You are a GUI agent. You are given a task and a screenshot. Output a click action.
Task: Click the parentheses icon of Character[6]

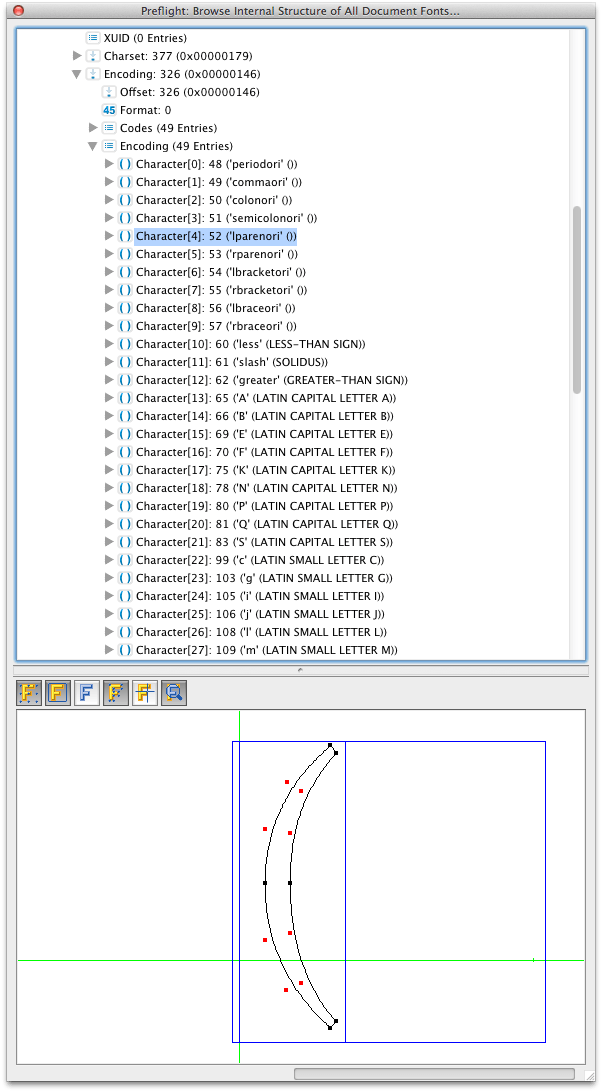coord(125,272)
